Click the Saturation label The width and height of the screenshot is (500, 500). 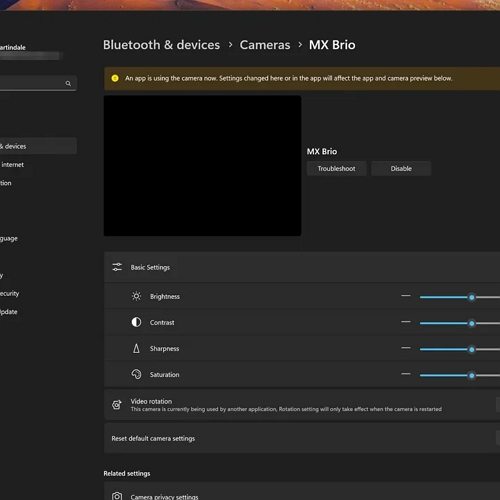tap(164, 374)
